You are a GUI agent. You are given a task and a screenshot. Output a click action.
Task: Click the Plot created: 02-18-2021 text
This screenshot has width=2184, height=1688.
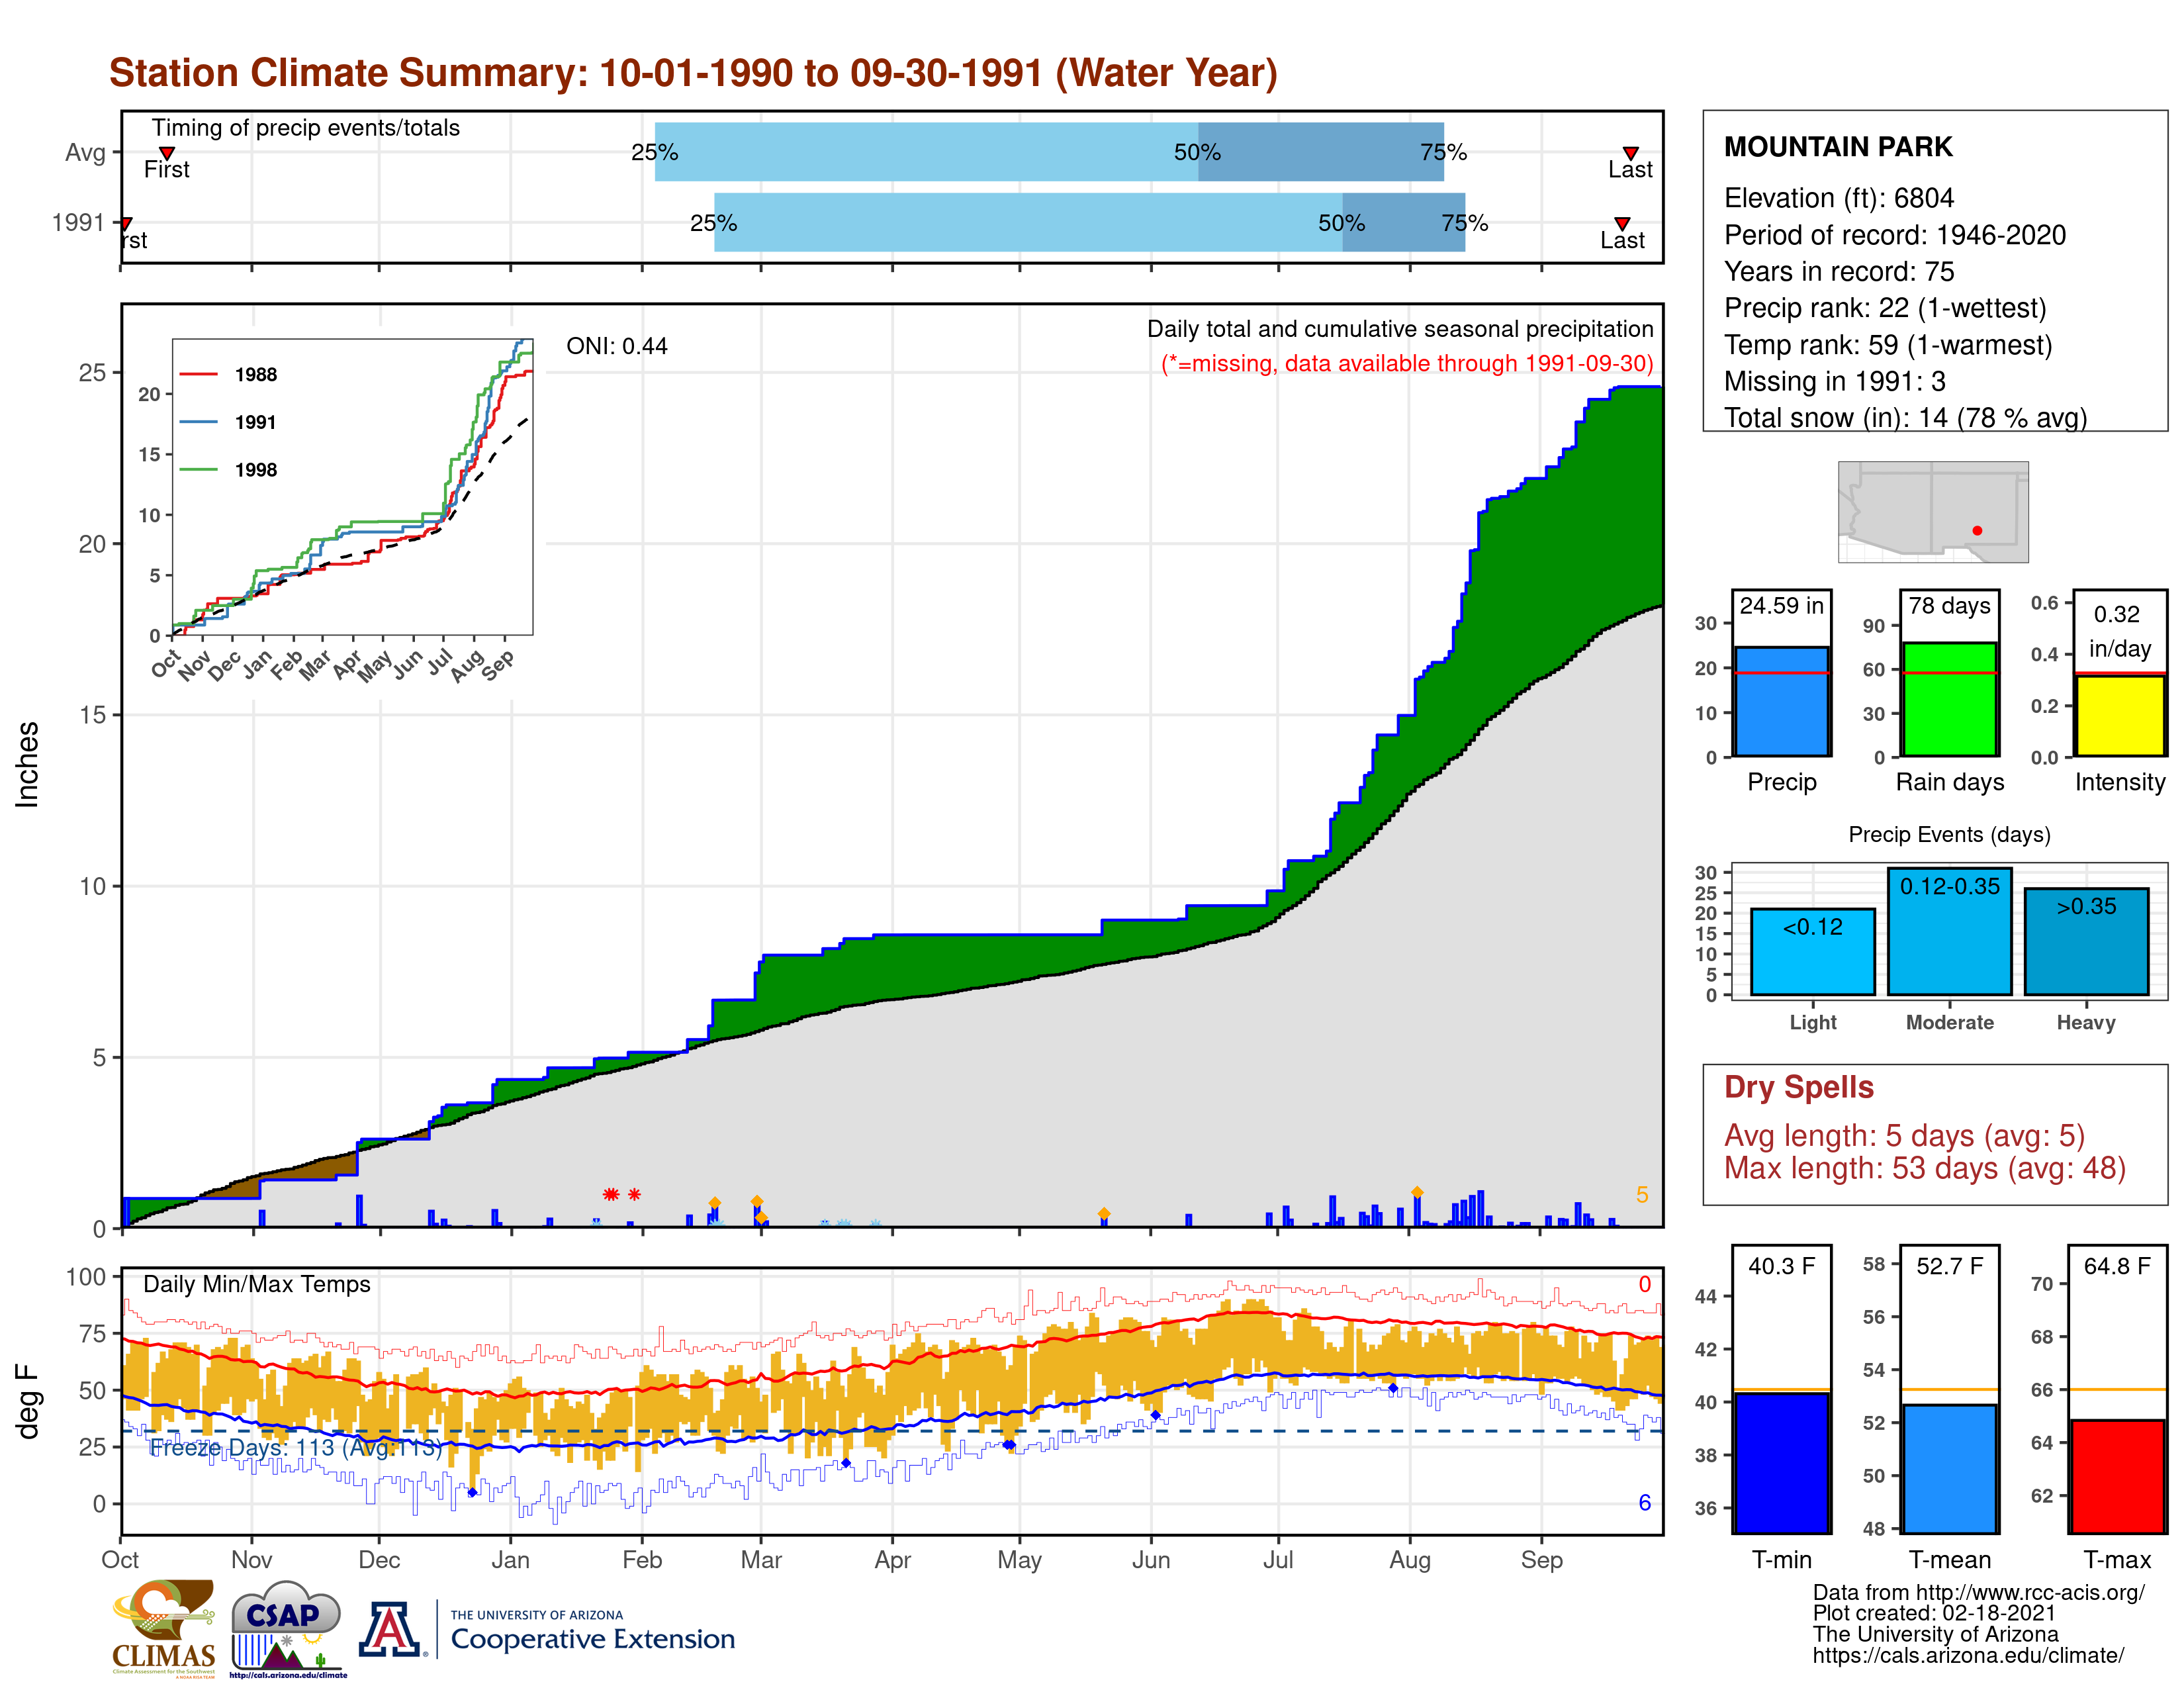click(1934, 1613)
